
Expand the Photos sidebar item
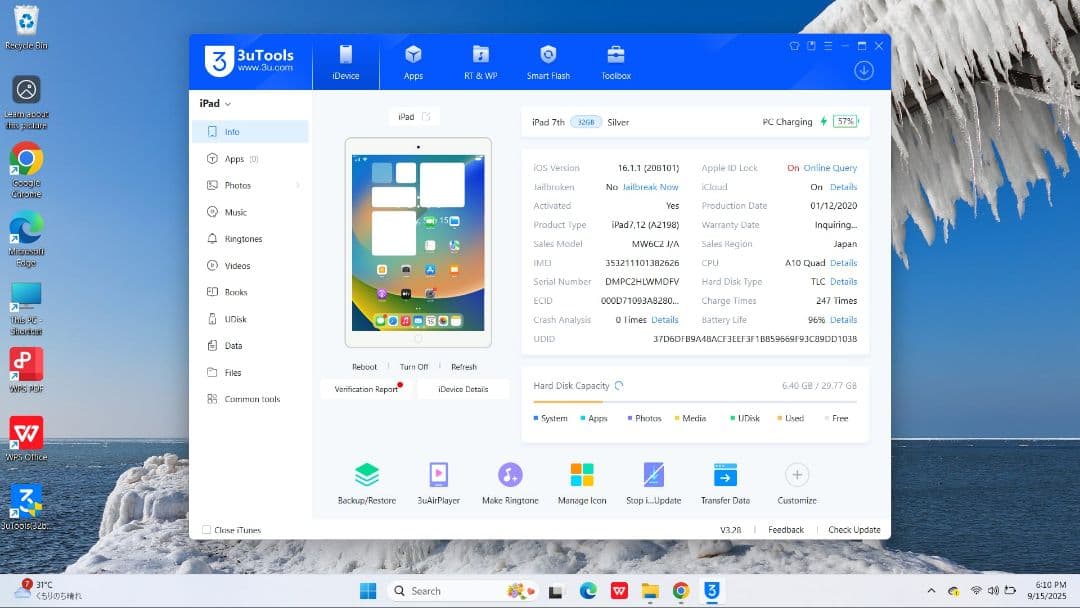point(297,186)
